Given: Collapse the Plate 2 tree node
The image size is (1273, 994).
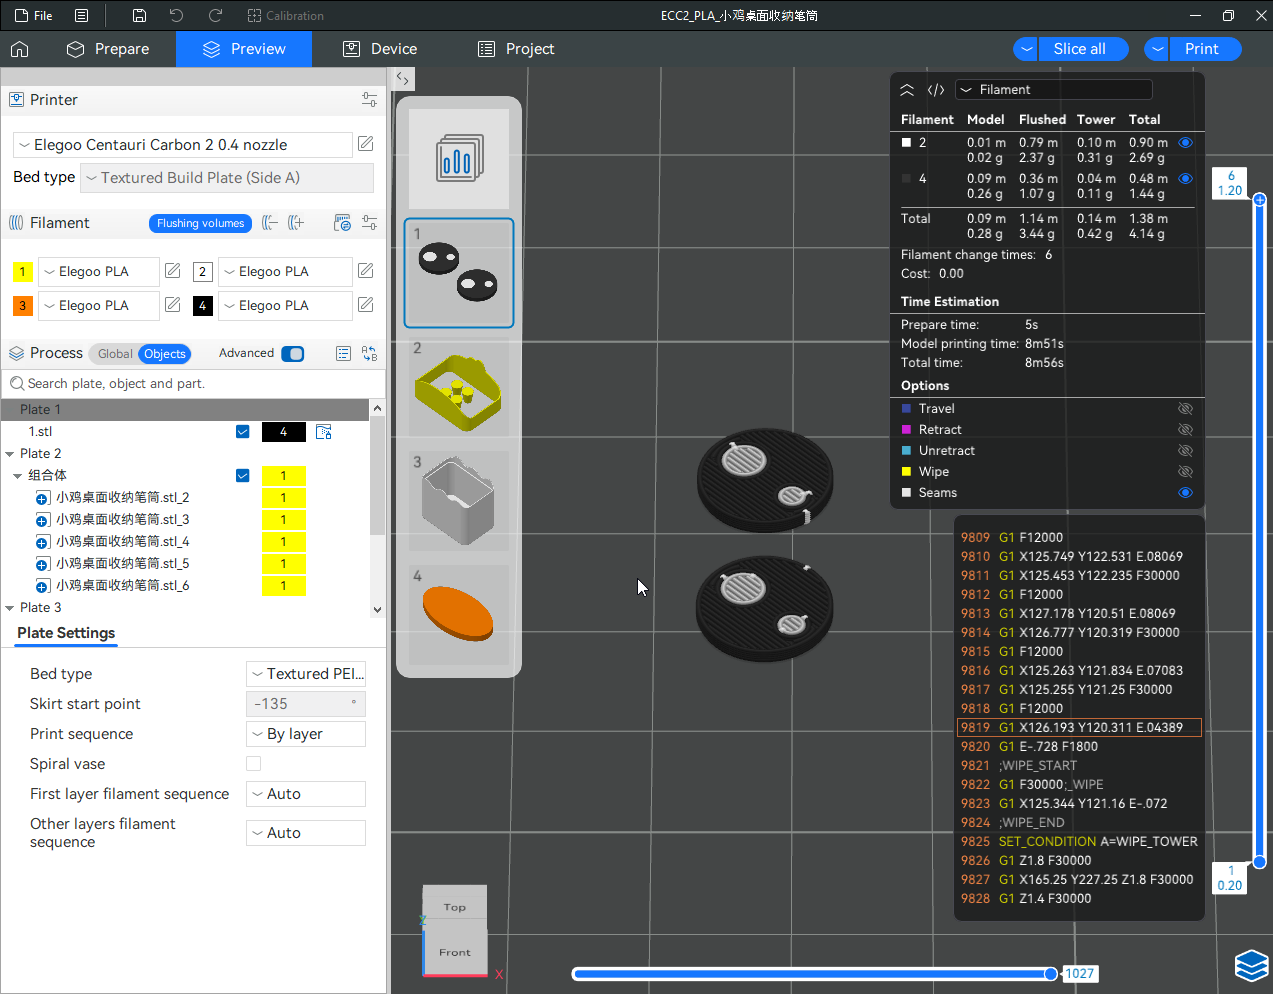Looking at the screenshot, I should (10, 454).
